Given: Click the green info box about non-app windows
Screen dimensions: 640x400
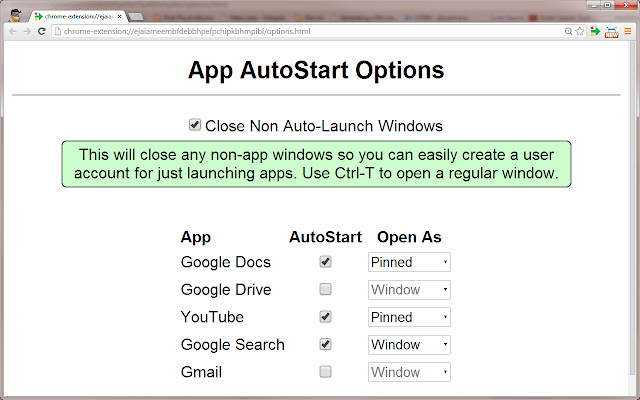Looking at the screenshot, I should tap(316, 164).
